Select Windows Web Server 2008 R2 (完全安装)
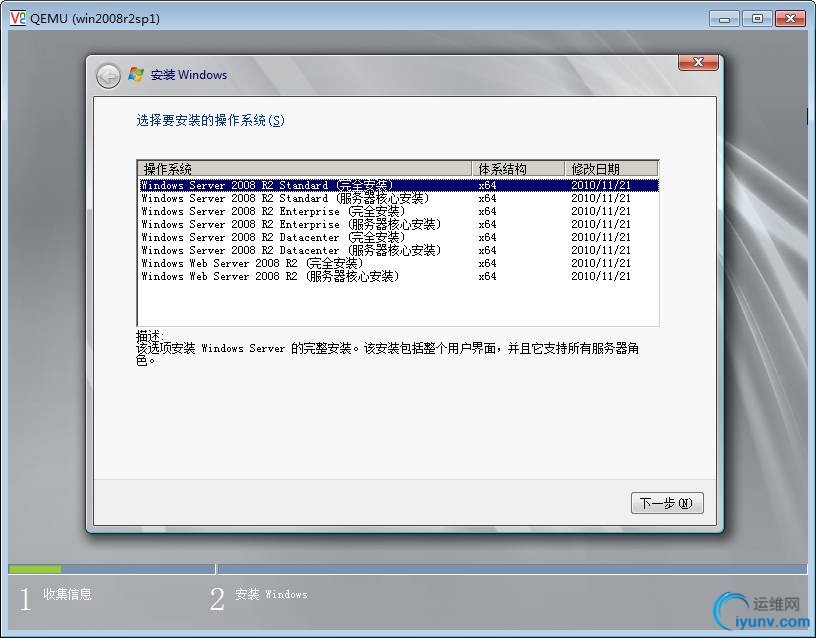816x638 pixels. tap(399, 263)
